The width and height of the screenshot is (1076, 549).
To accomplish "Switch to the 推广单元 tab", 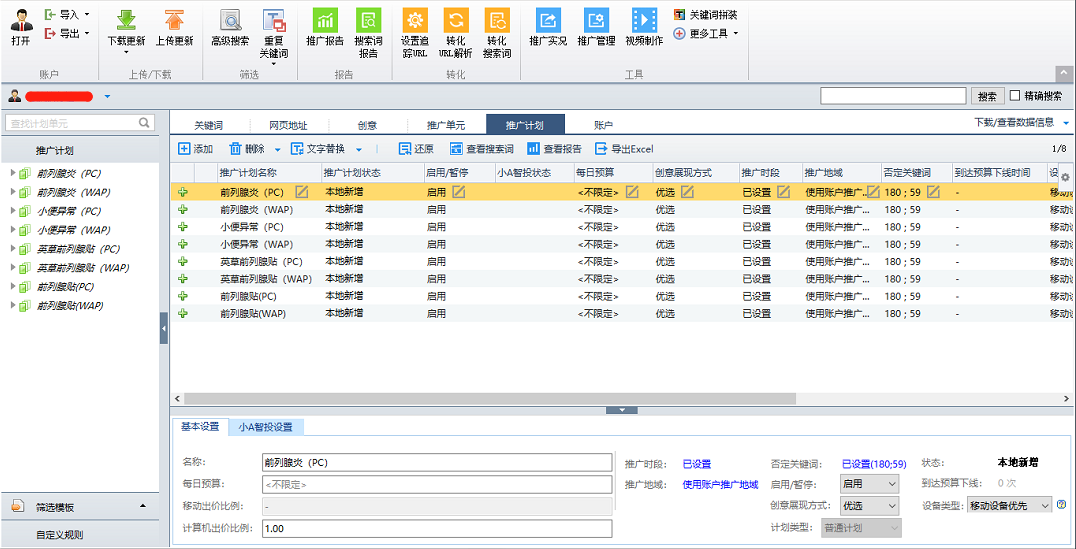I will point(446,126).
